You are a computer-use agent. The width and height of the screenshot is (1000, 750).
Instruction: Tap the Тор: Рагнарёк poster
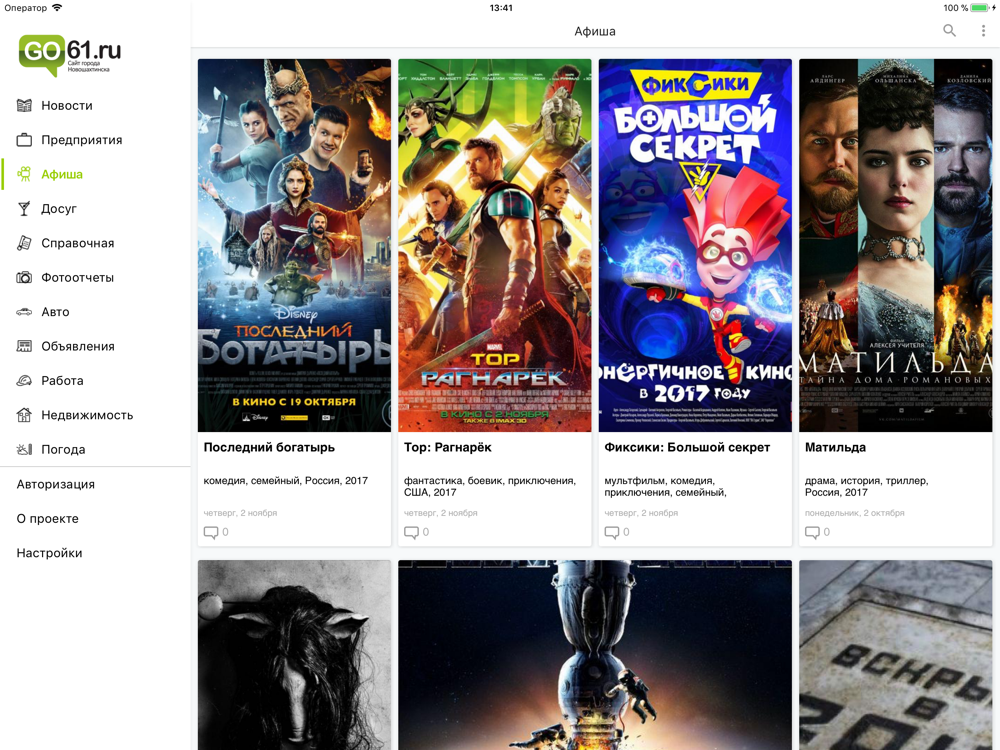point(494,246)
